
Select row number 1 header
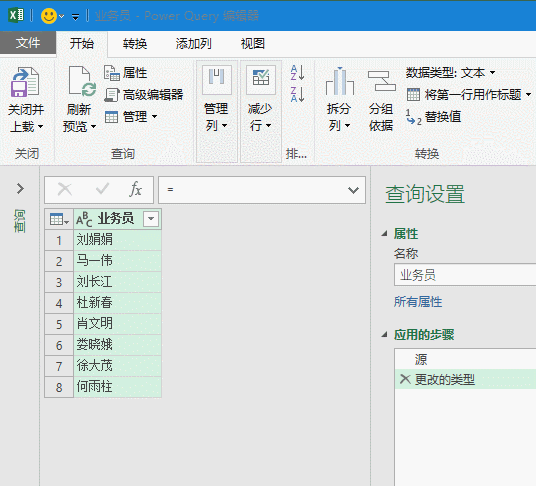[x=59, y=240]
